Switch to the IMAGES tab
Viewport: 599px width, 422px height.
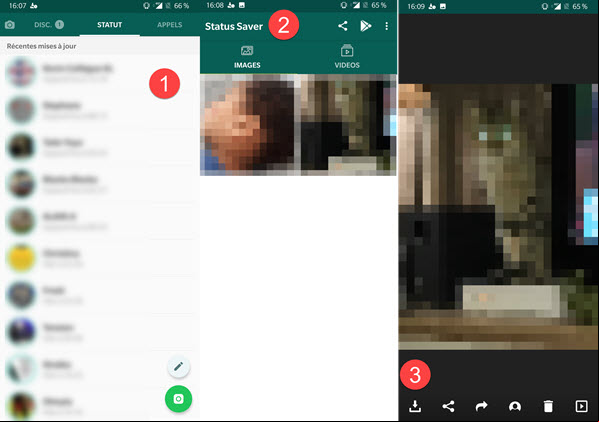pyautogui.click(x=247, y=57)
